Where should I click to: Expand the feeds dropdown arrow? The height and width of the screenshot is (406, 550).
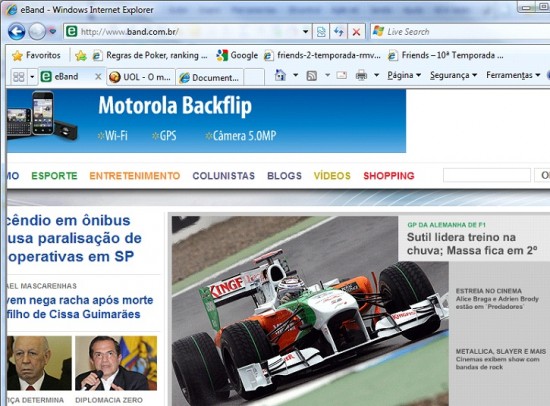(327, 75)
